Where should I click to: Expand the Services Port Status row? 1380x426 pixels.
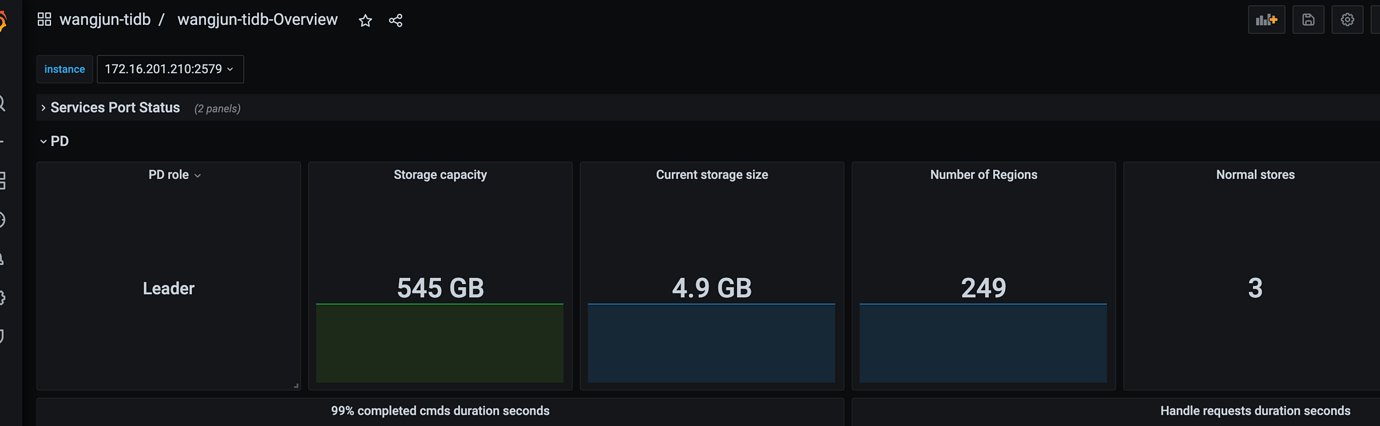(x=115, y=108)
